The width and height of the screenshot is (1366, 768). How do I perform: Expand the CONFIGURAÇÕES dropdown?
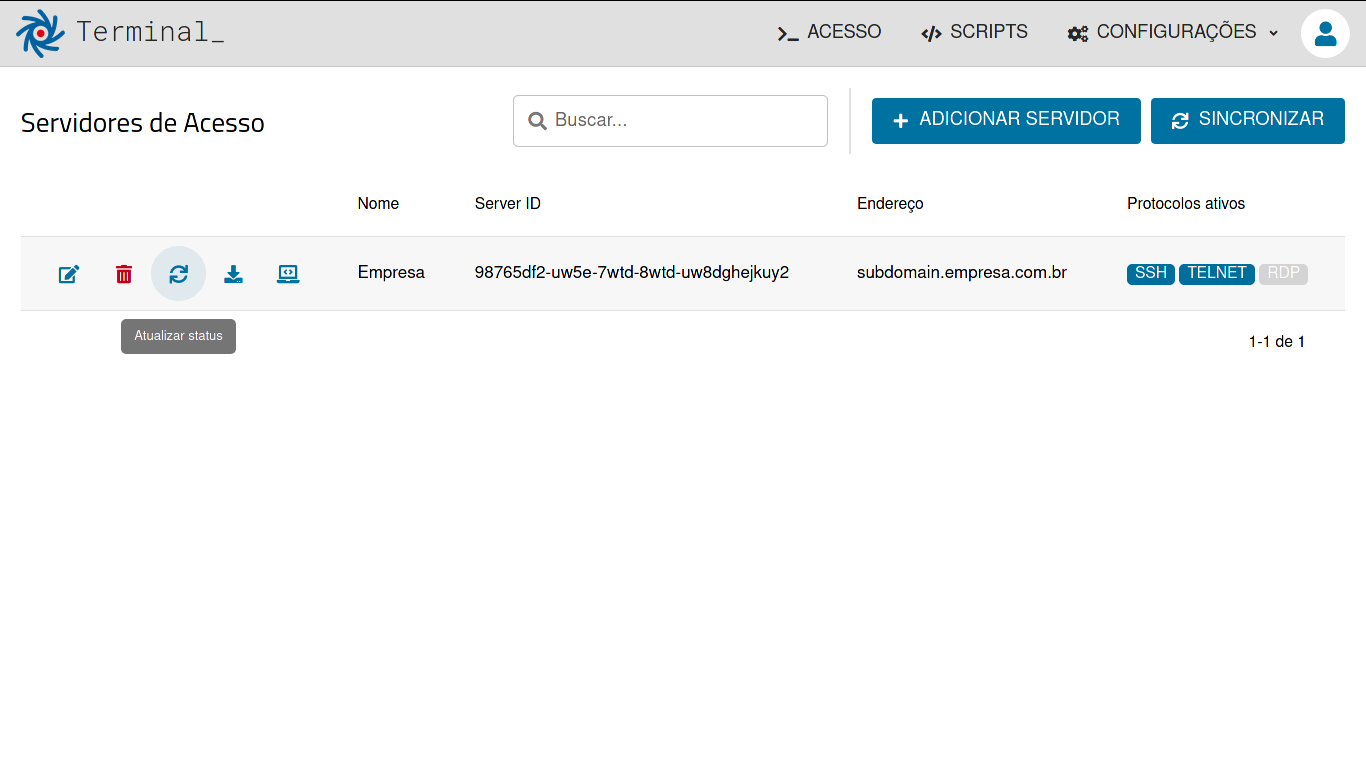click(1173, 32)
